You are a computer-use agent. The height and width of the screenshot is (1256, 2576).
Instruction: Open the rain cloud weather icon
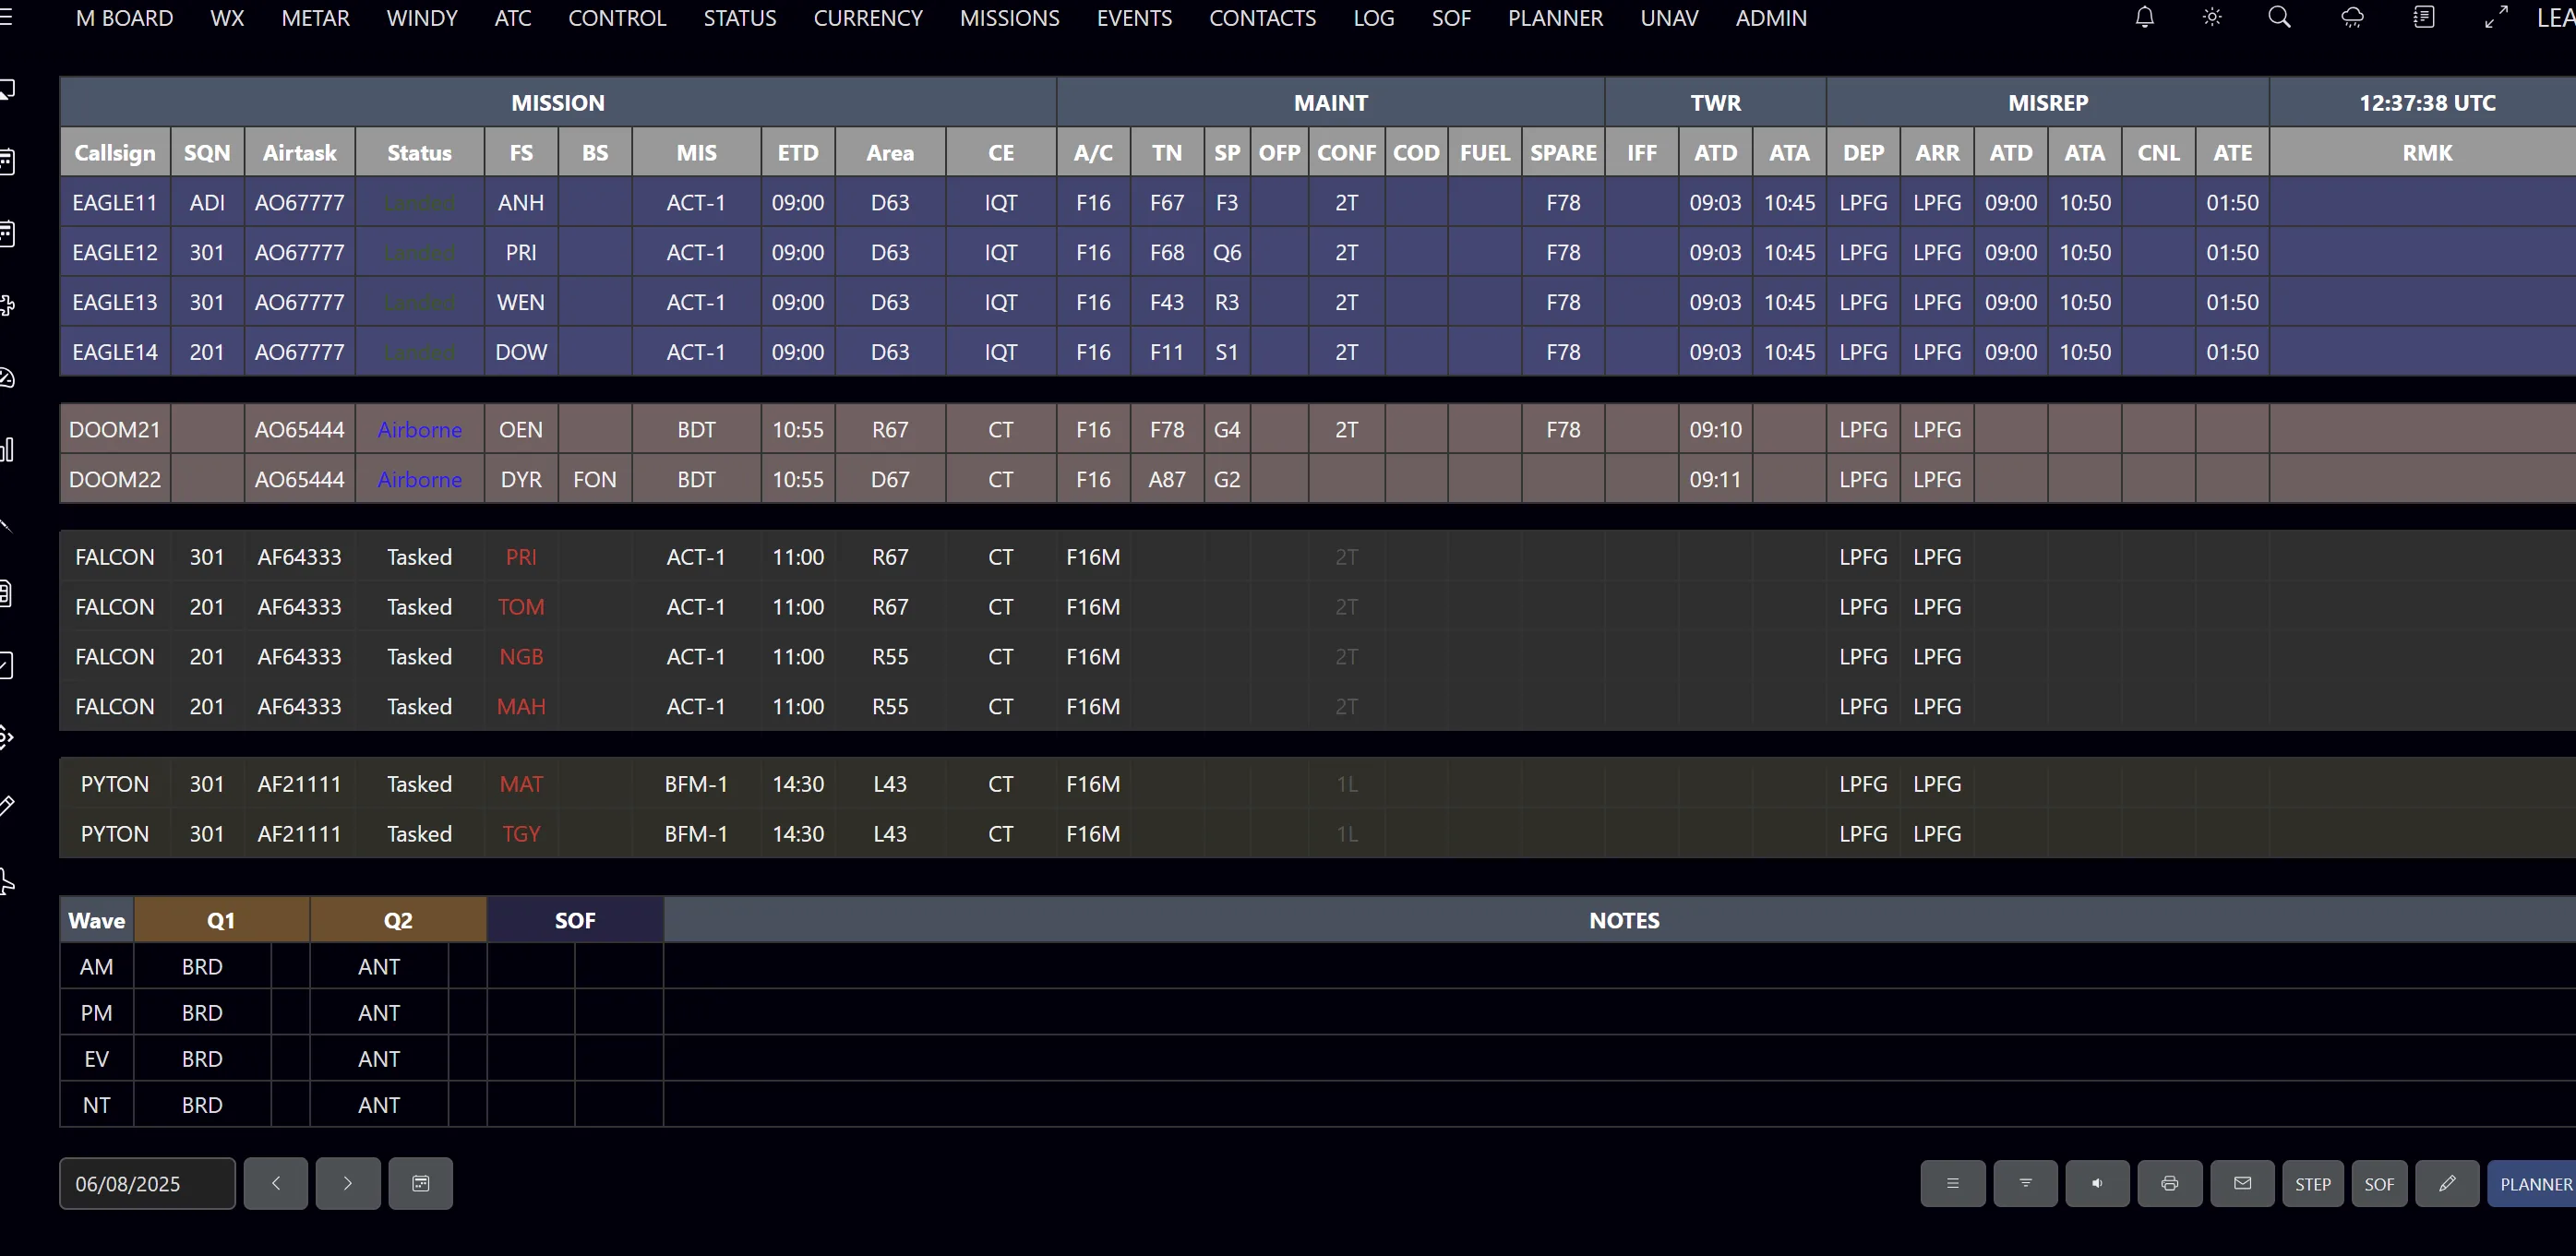point(2352,17)
